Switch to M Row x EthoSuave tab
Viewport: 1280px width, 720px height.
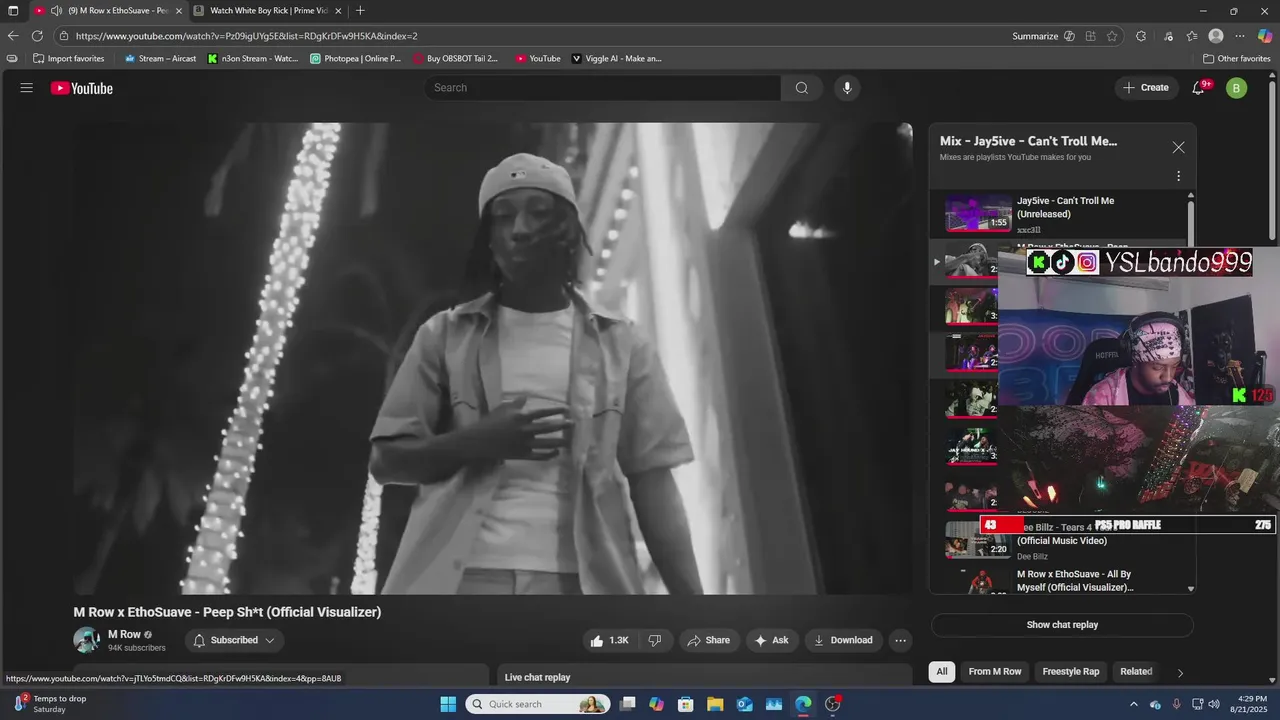pos(108,11)
